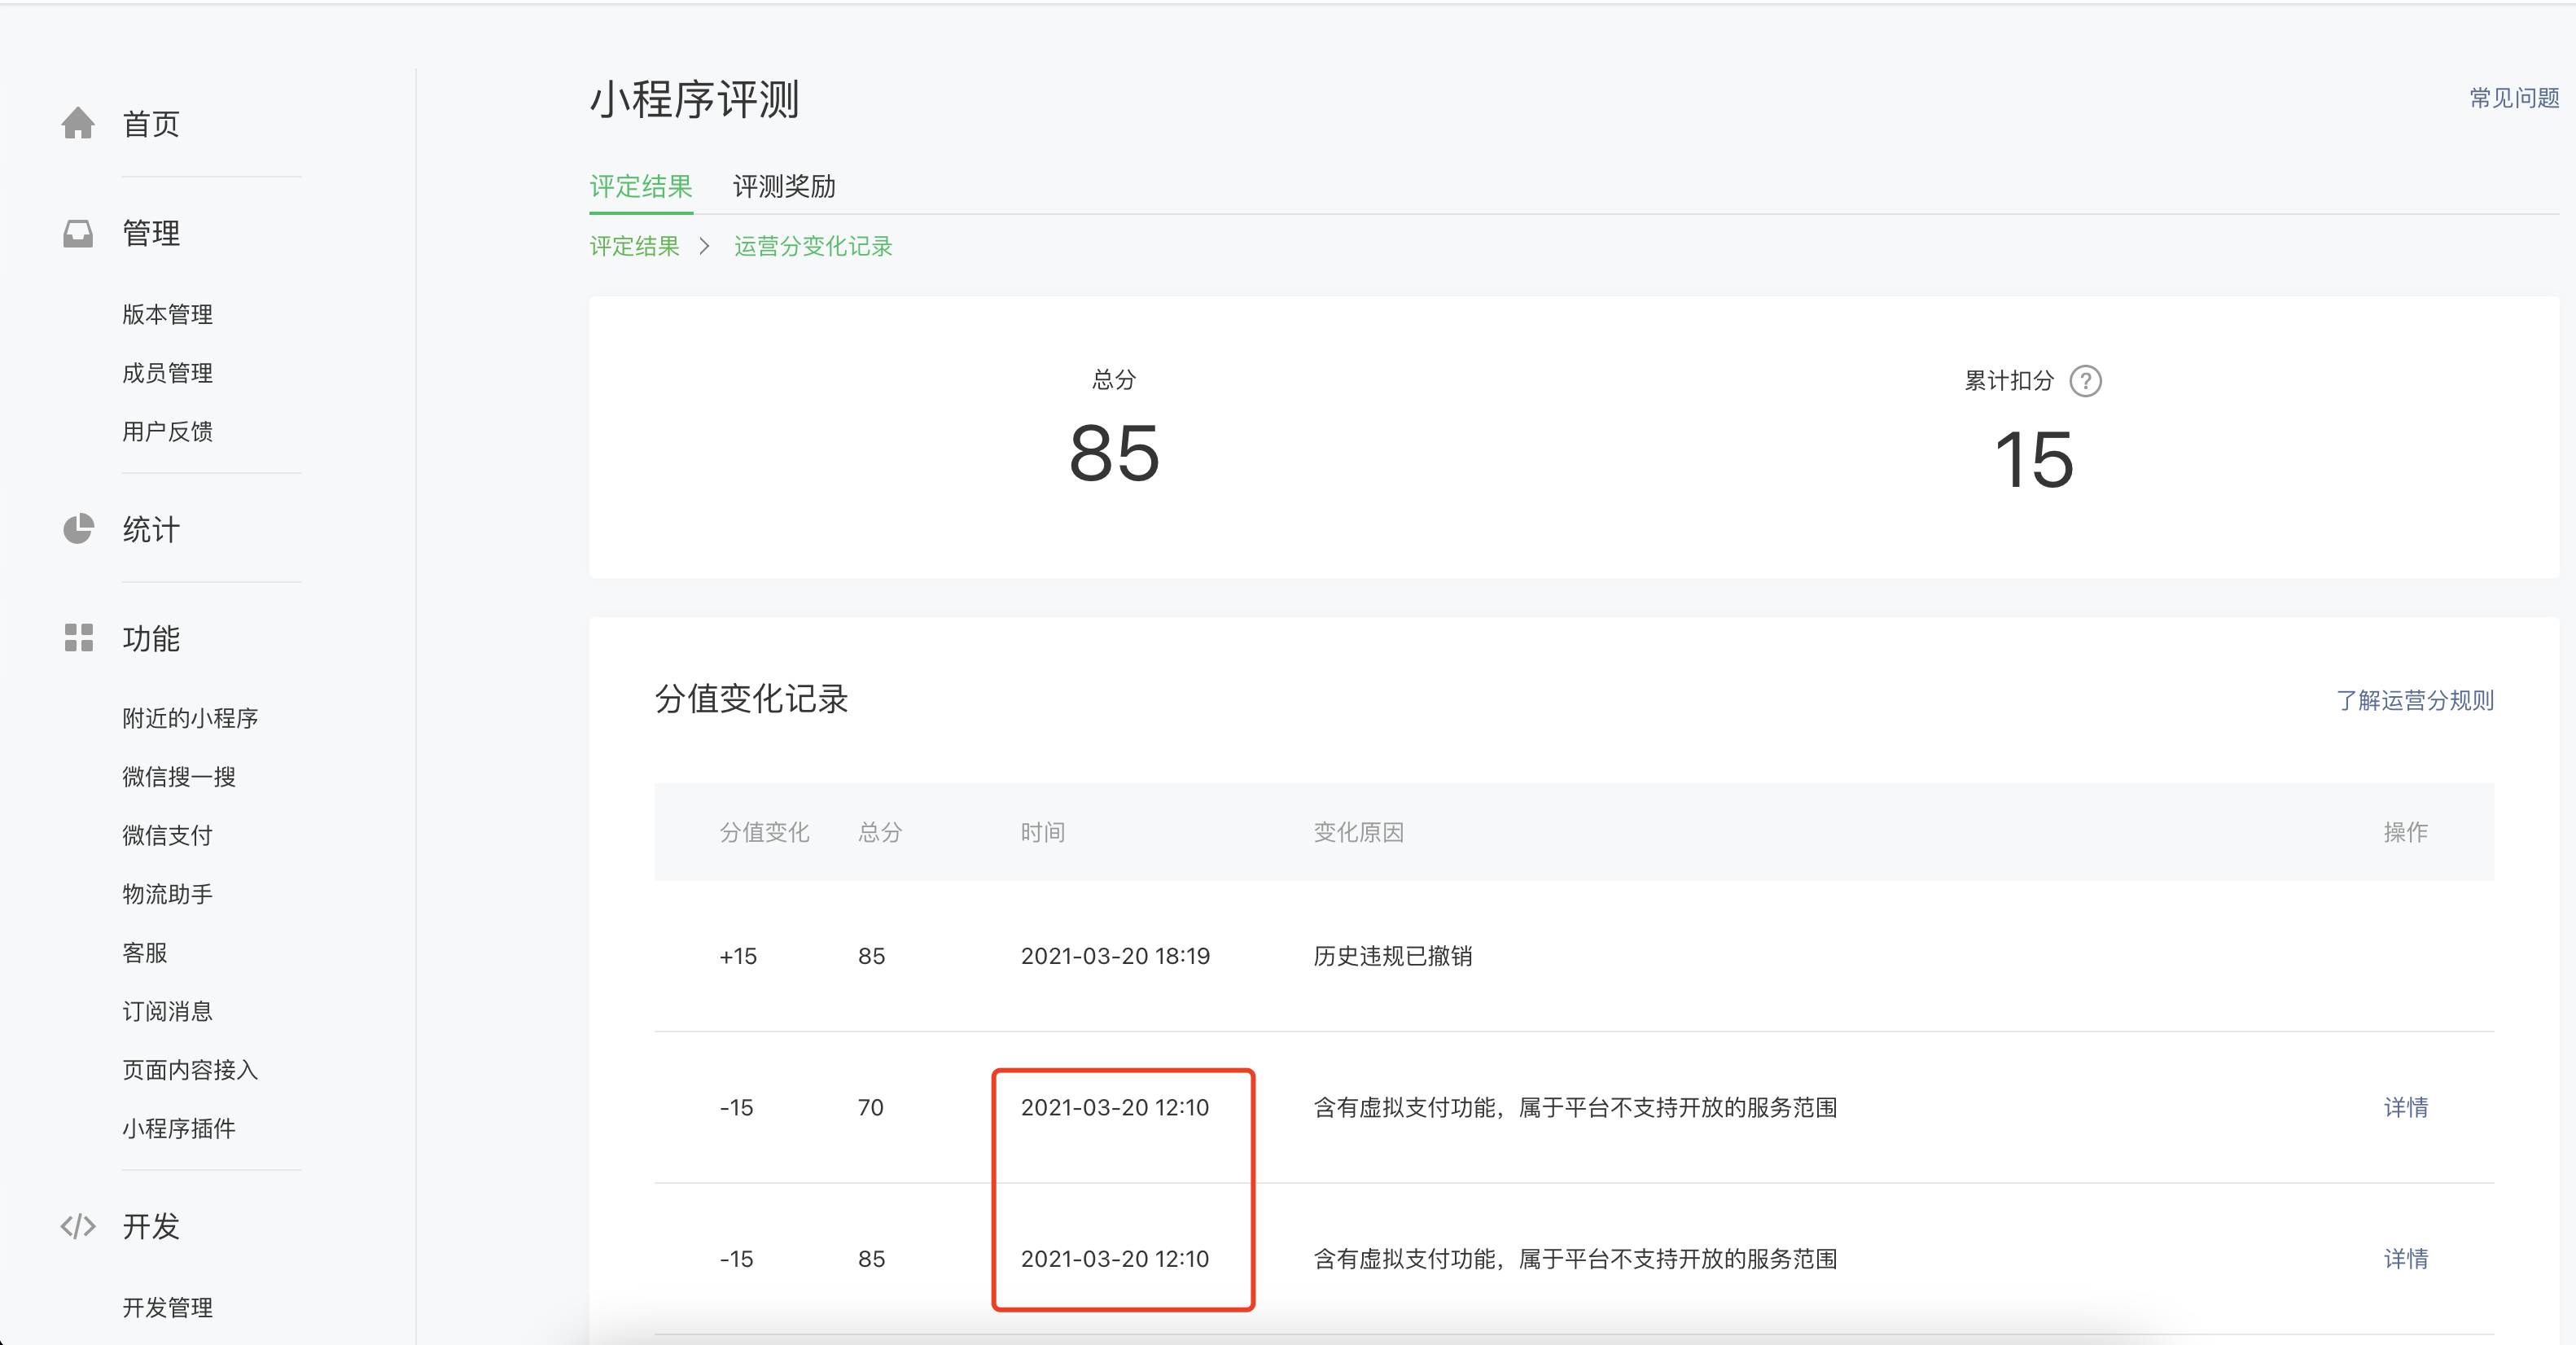This screenshot has width=2576, height=1345.
Task: Open 订阅消息 menu item
Action: [x=167, y=1011]
